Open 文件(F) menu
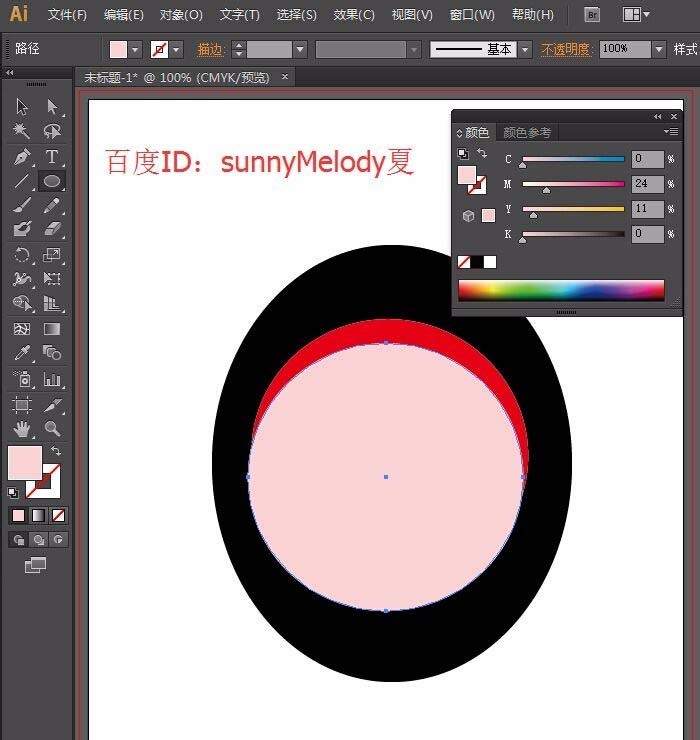700x740 pixels. pos(67,15)
